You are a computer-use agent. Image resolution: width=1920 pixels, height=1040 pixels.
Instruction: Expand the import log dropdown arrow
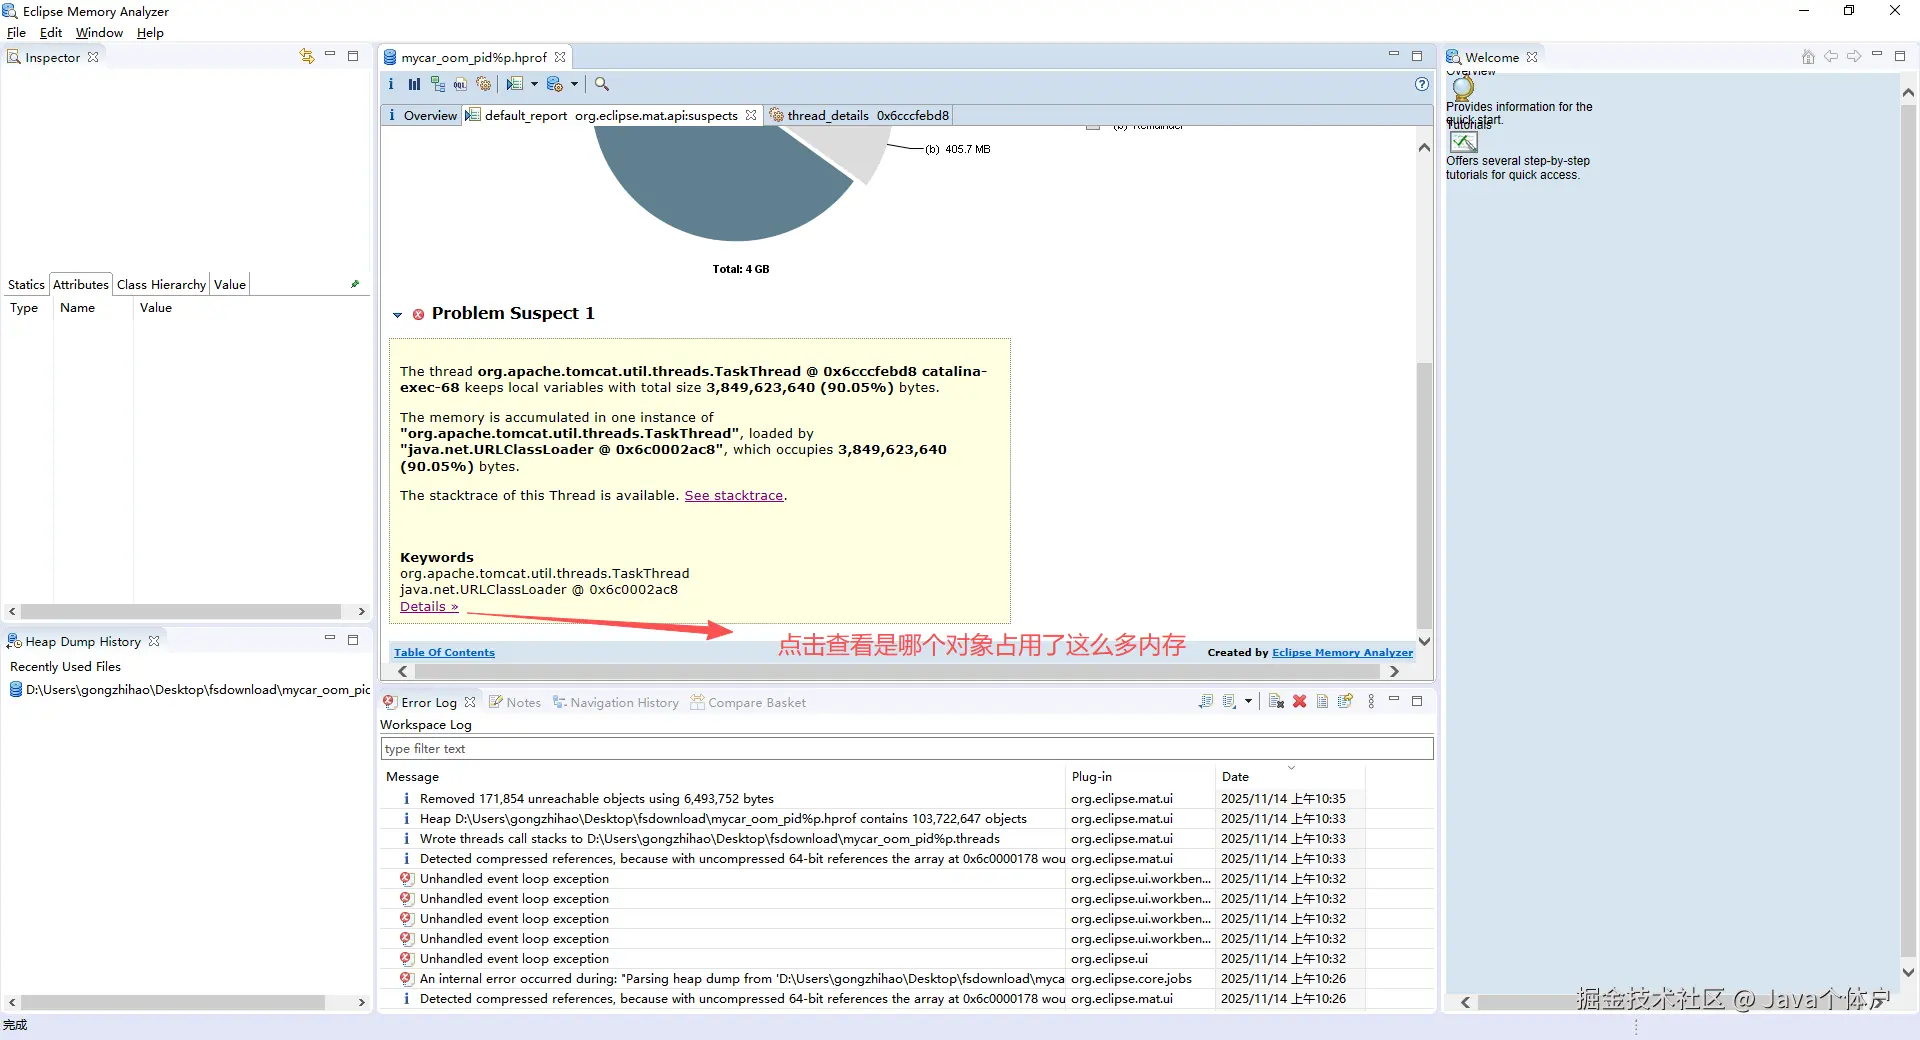[1248, 701]
